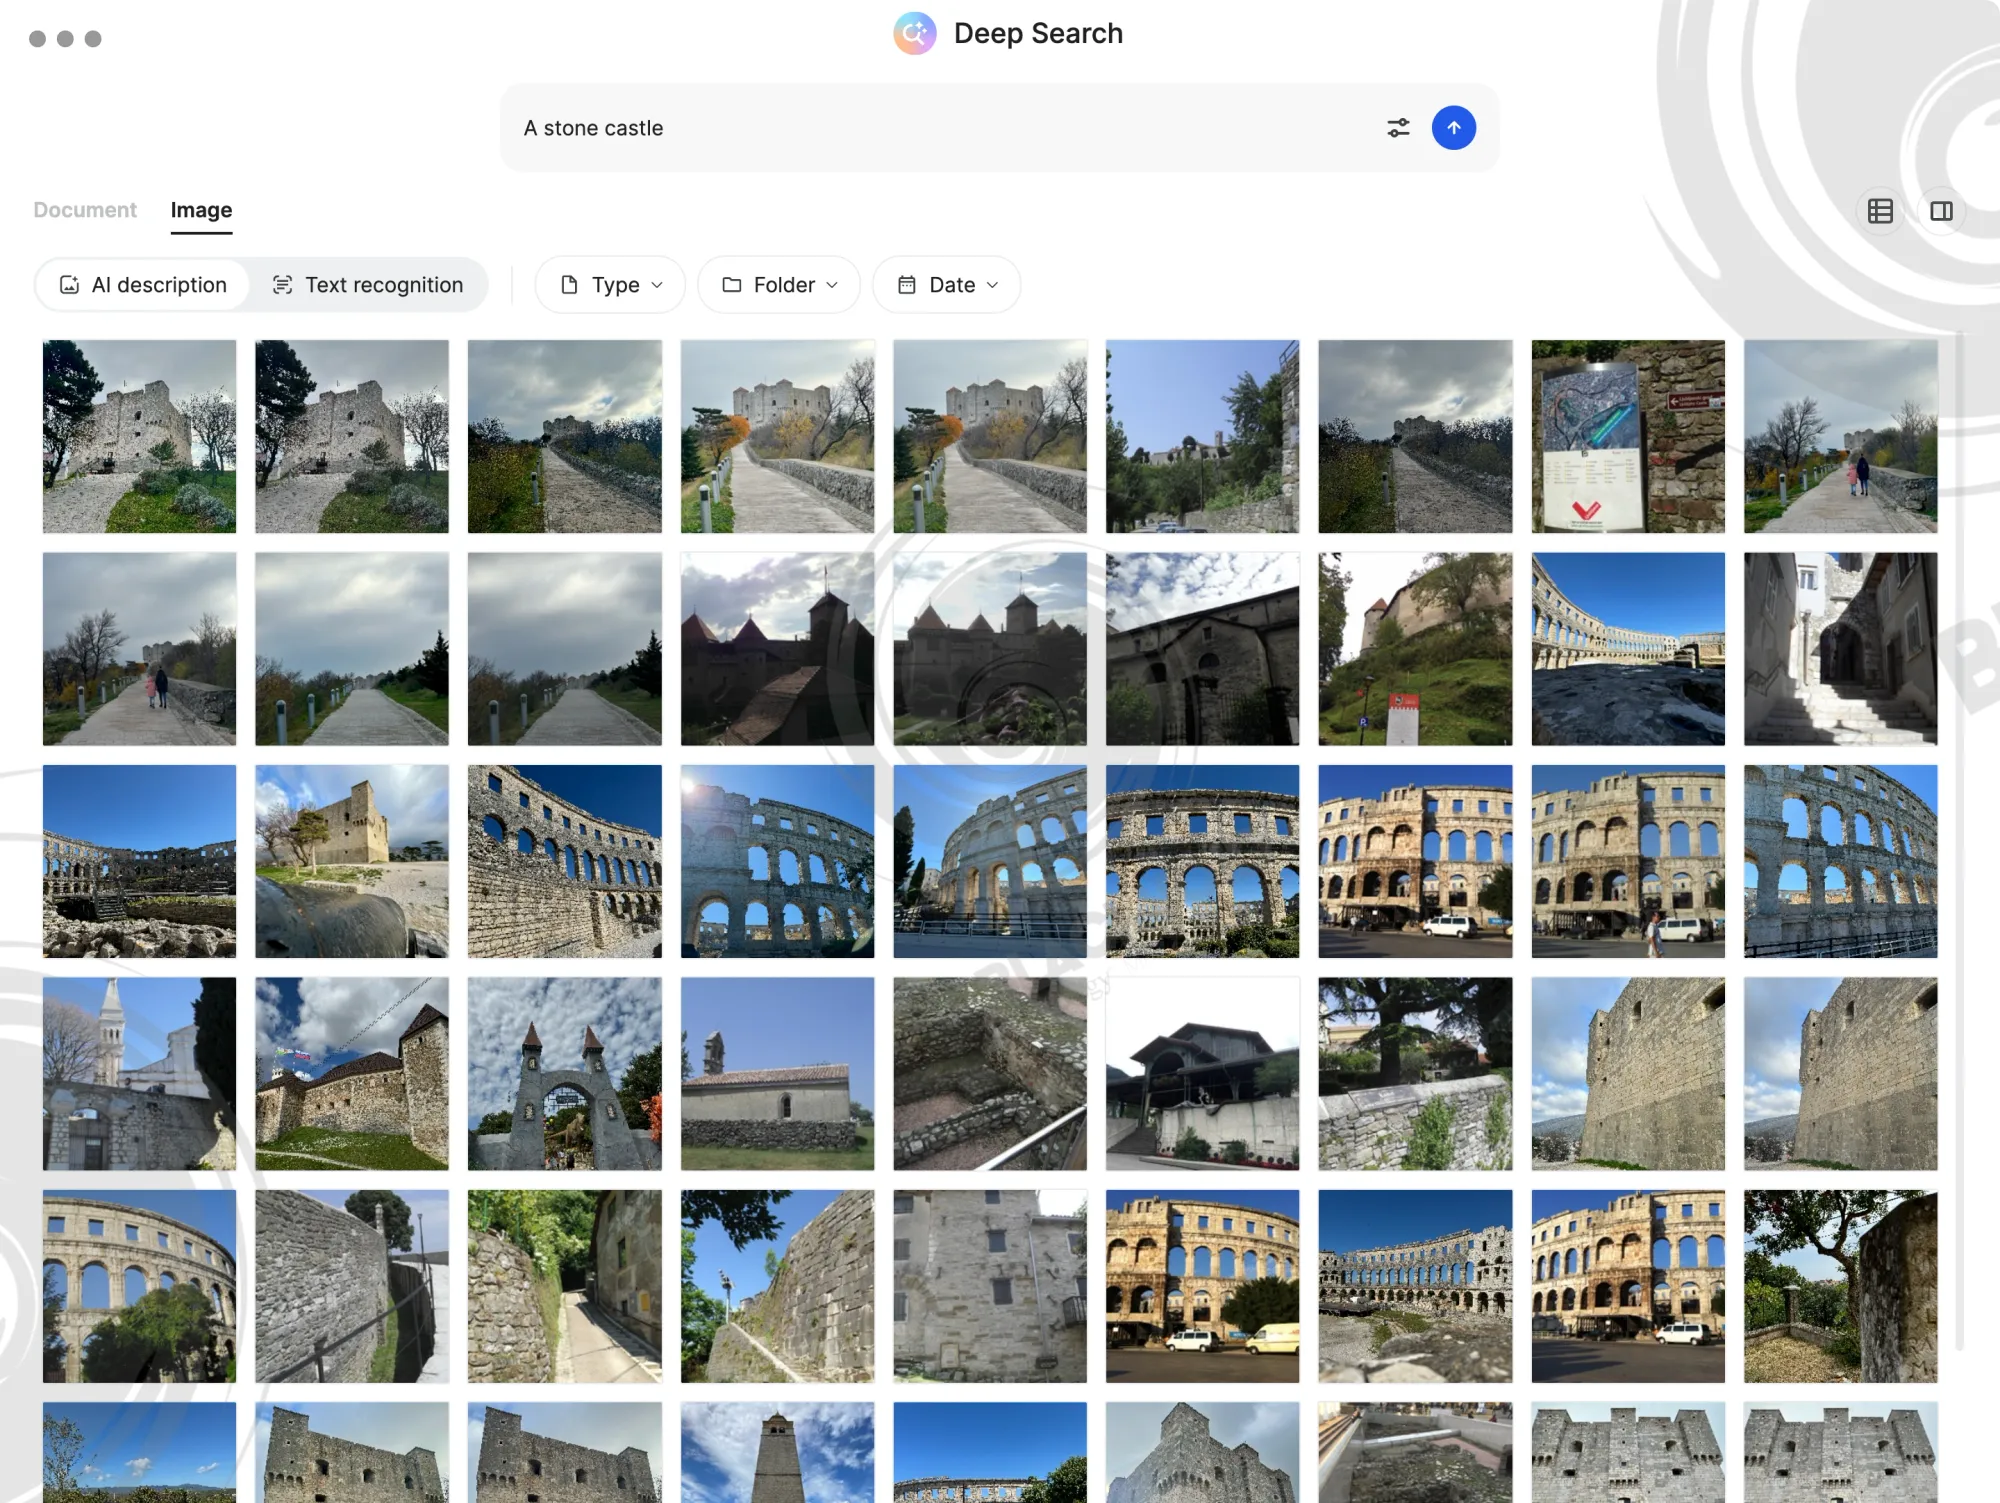
Task: Click the folder icon on the Folder filter
Action: (x=732, y=285)
